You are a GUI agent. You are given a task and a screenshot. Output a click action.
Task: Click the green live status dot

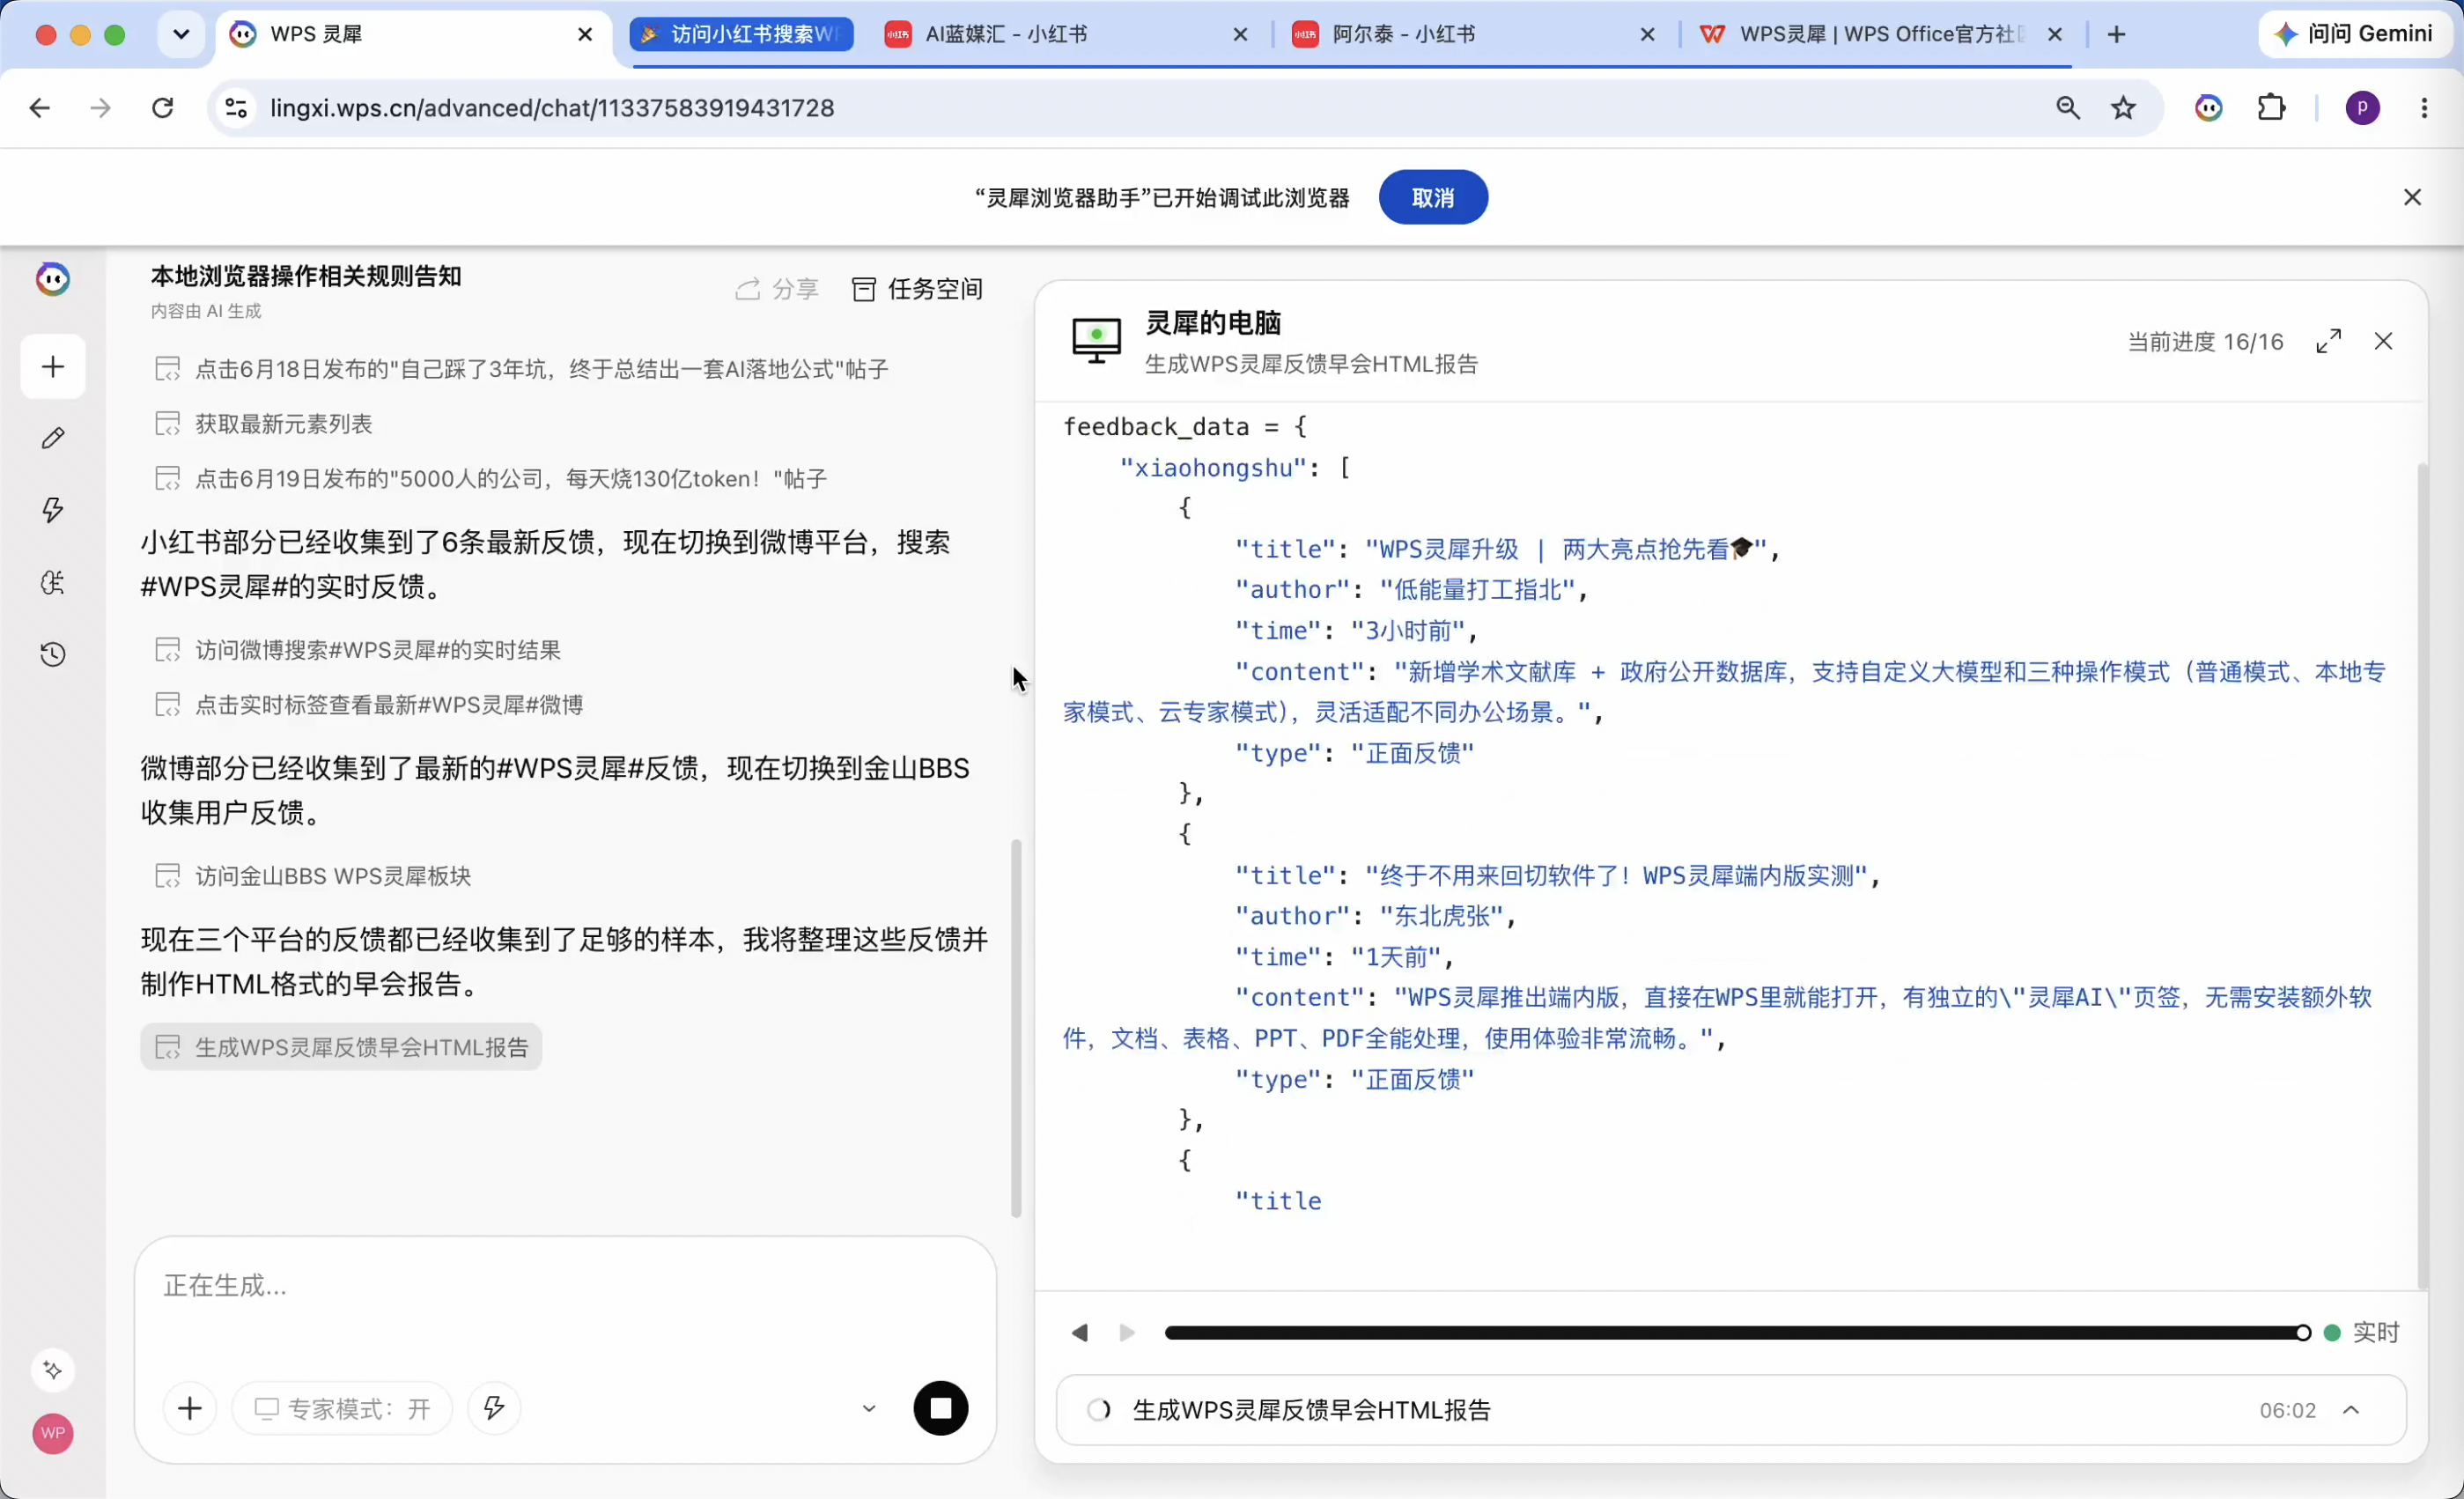(x=2332, y=1333)
